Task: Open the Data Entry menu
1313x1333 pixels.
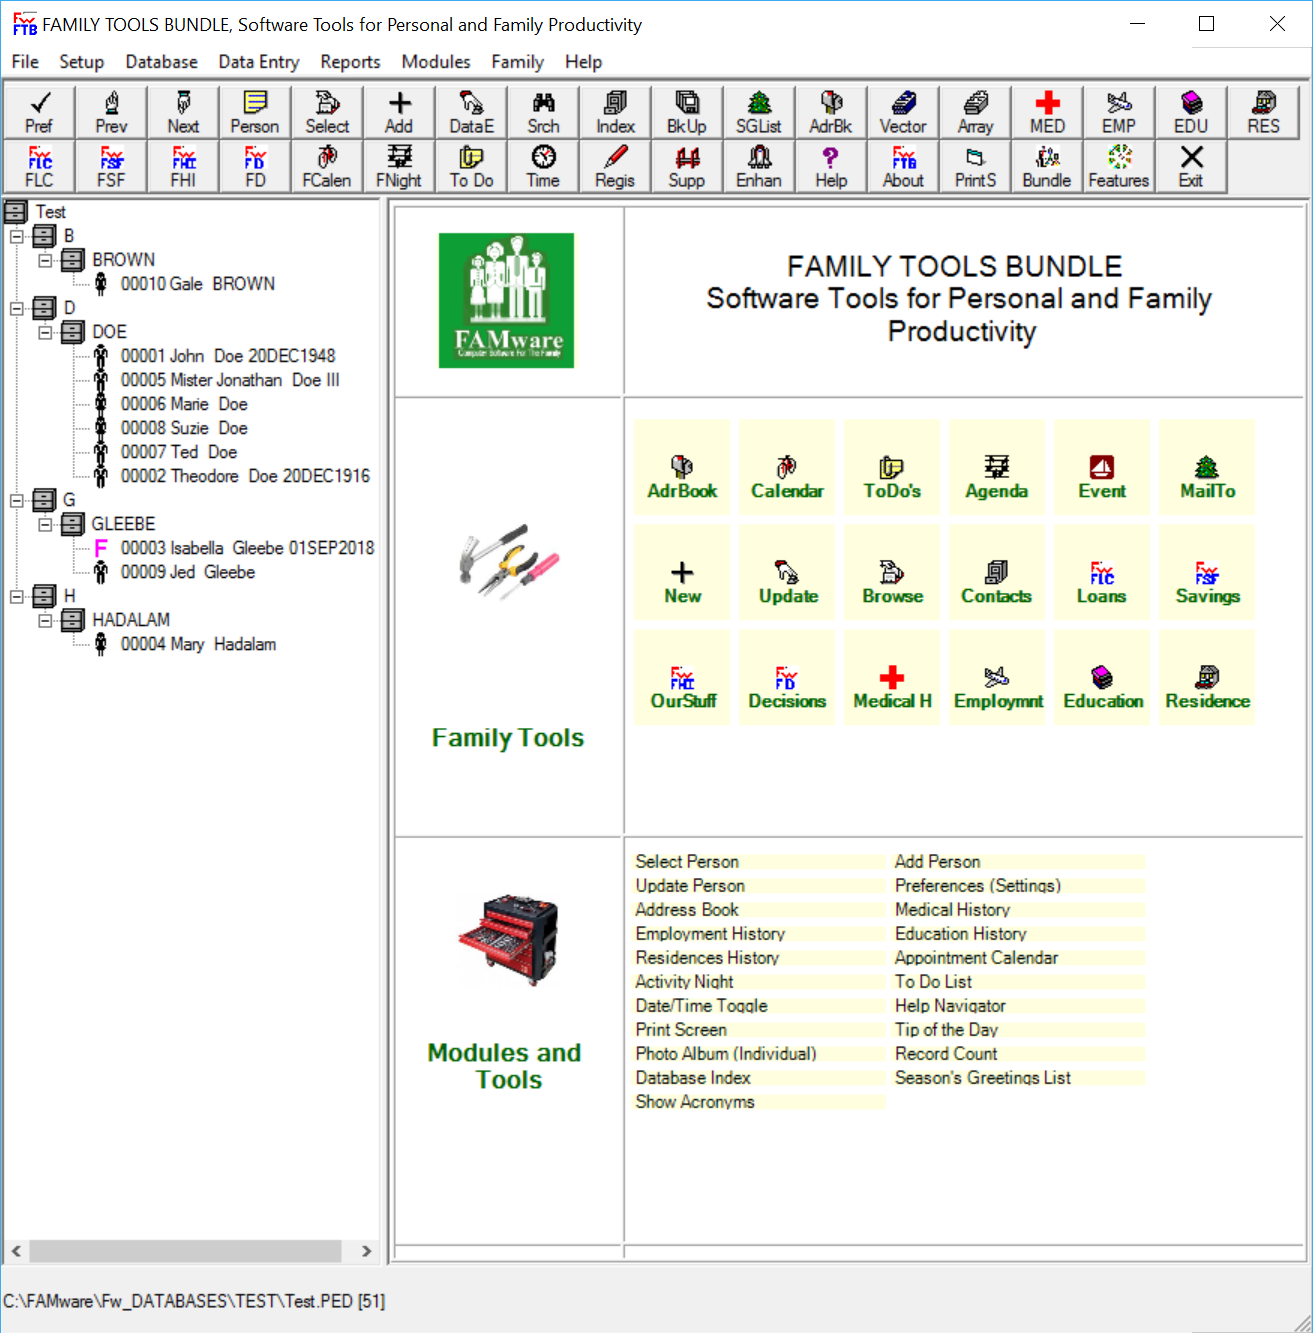Action: point(259,62)
